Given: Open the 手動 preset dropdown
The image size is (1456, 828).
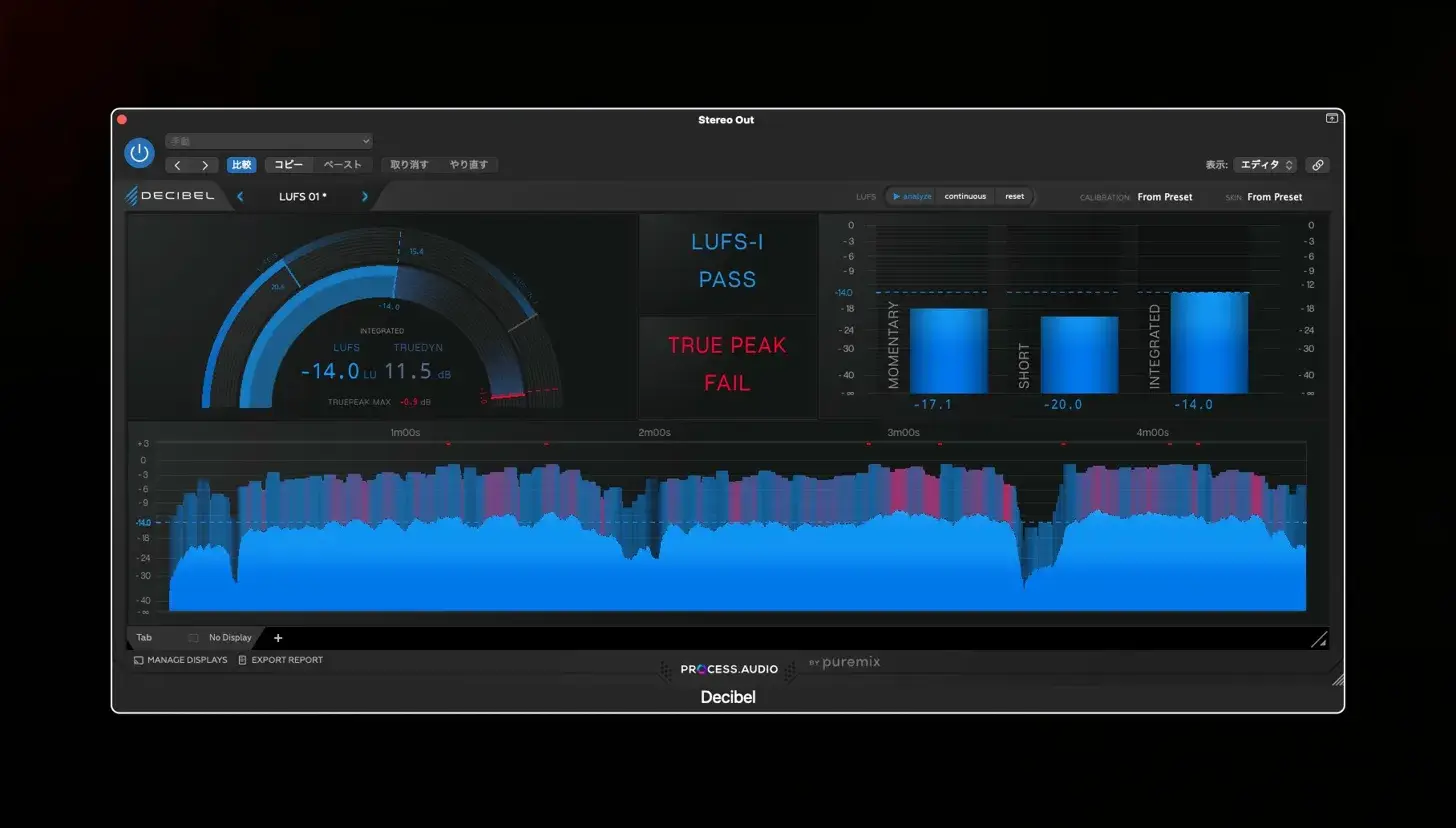Looking at the screenshot, I should (x=269, y=141).
